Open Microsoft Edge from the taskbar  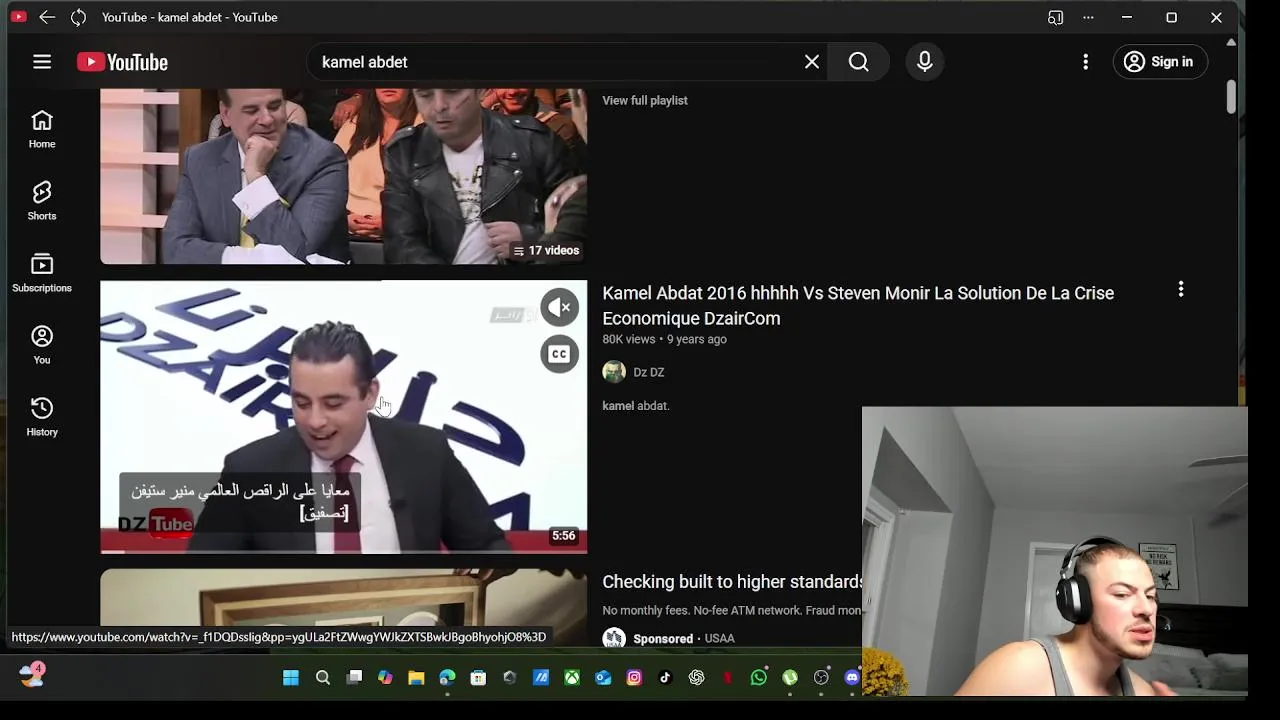point(447,678)
